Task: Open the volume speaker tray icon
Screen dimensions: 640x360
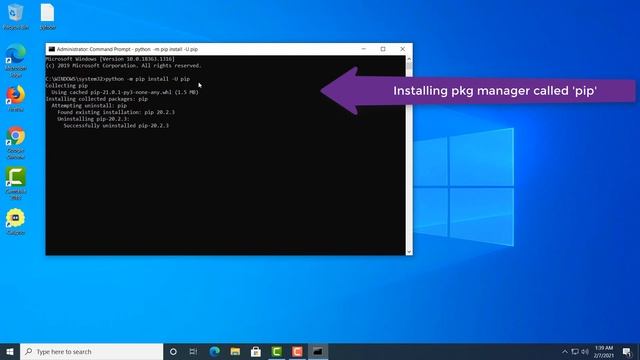Action: tap(585, 351)
